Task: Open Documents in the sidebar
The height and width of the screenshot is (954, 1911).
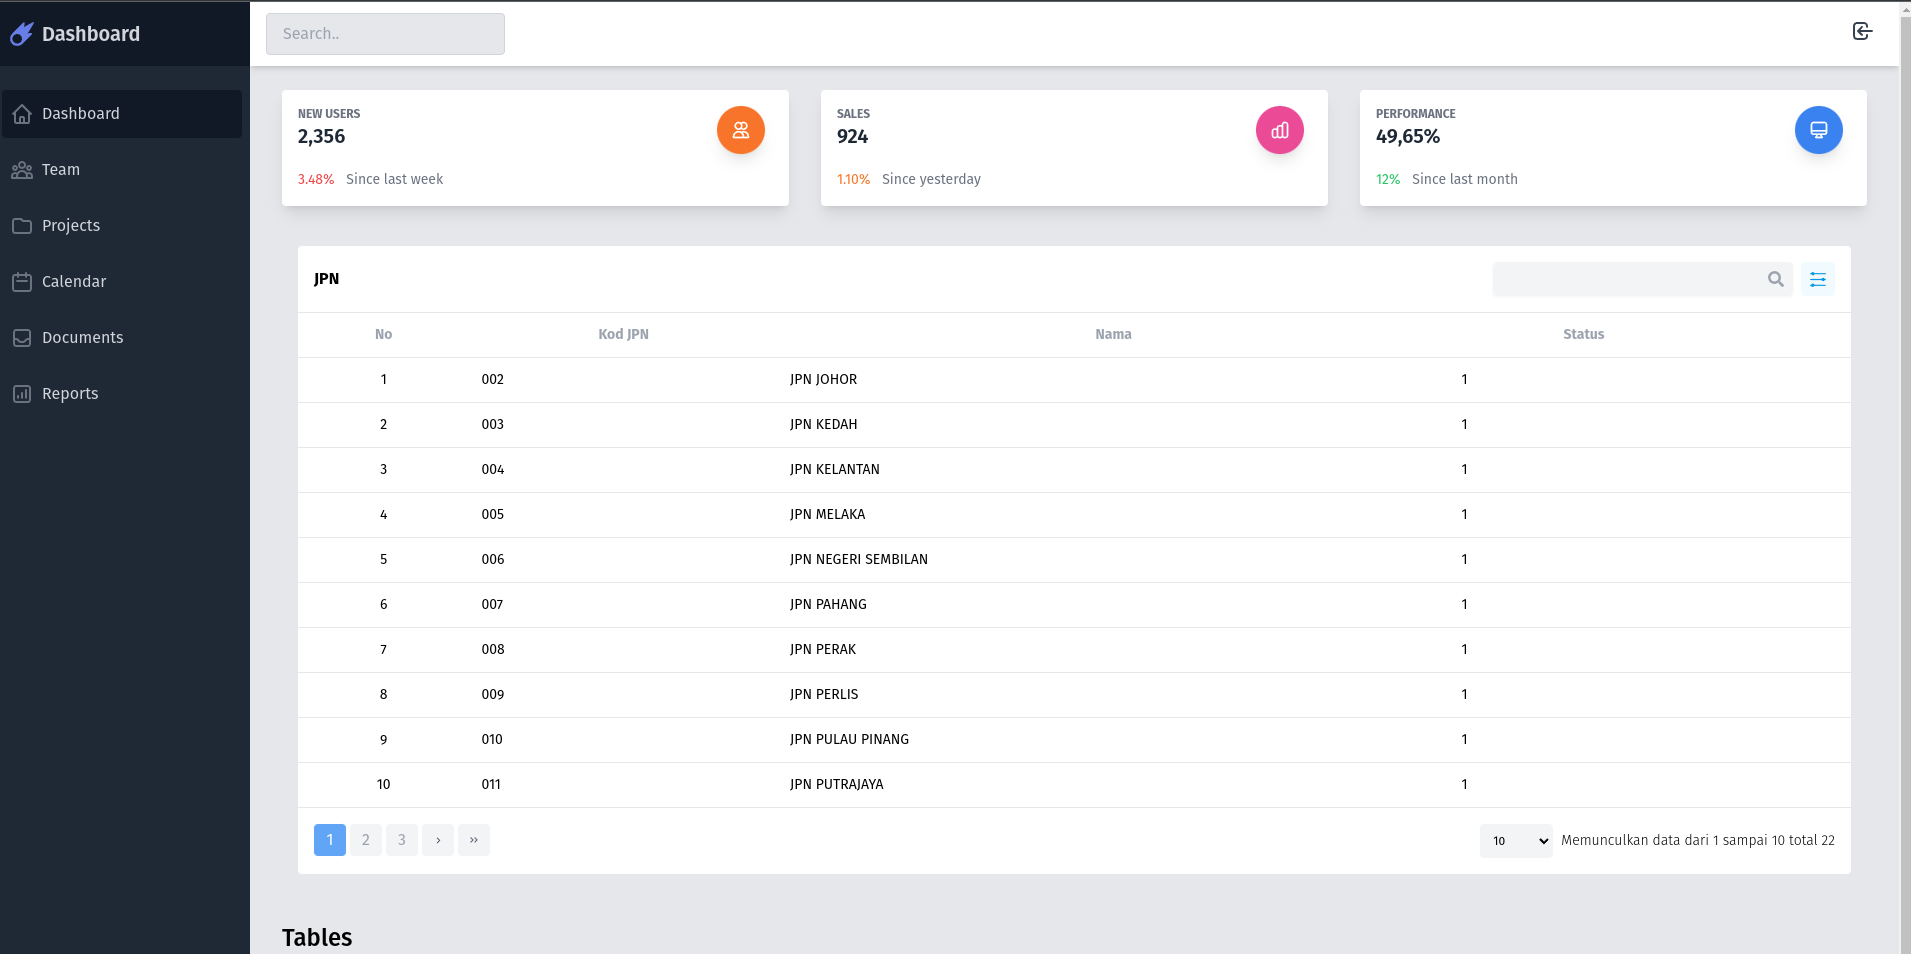Action: click(x=82, y=338)
